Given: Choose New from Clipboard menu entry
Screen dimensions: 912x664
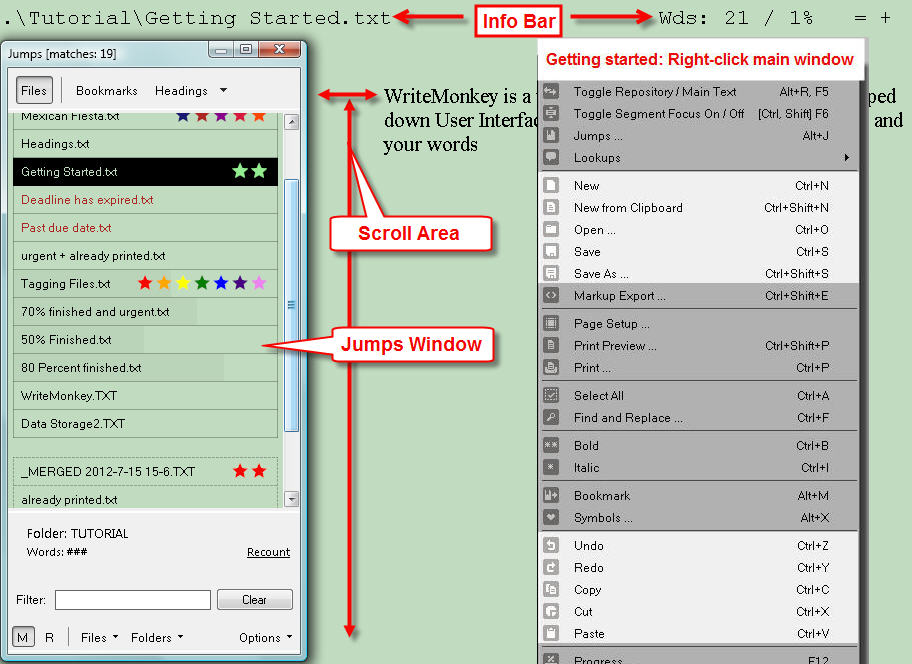Looking at the screenshot, I should [x=699, y=208].
